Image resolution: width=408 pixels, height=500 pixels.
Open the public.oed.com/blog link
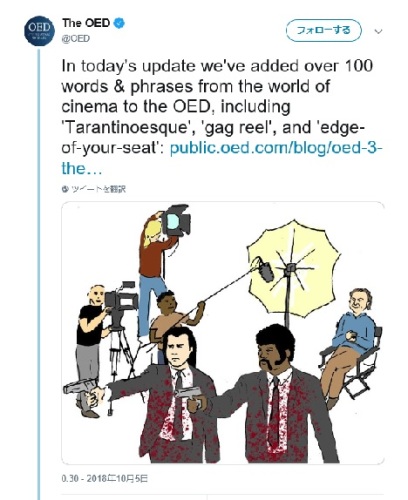(x=276, y=147)
